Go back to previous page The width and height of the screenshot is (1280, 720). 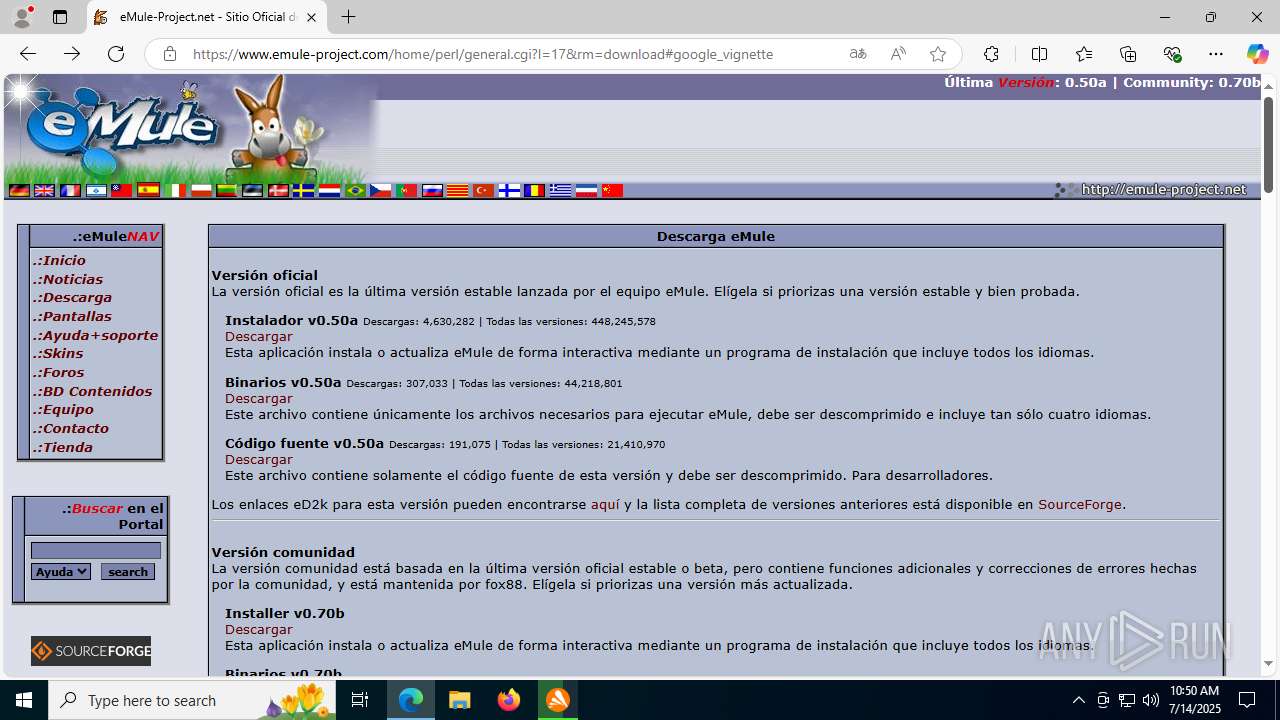point(28,54)
